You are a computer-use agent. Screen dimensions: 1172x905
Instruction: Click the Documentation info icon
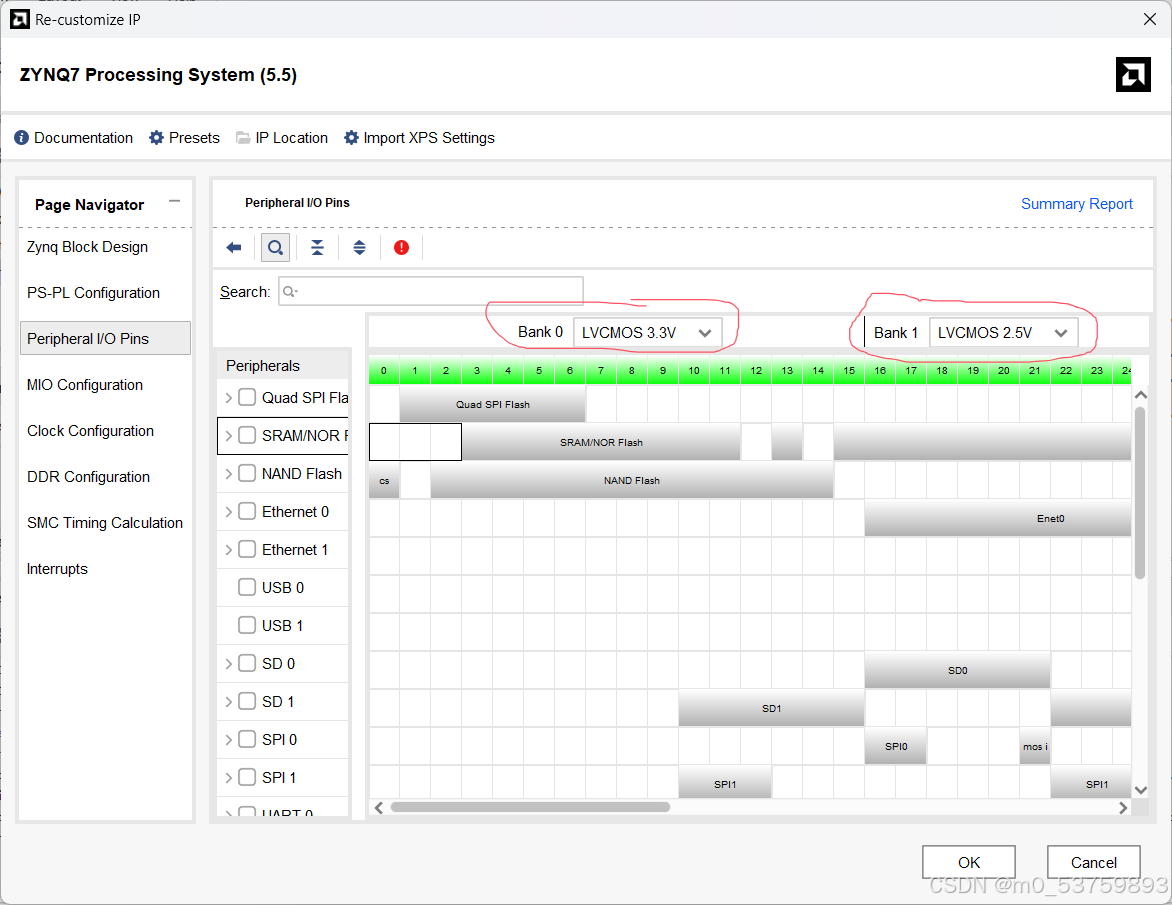click(22, 138)
